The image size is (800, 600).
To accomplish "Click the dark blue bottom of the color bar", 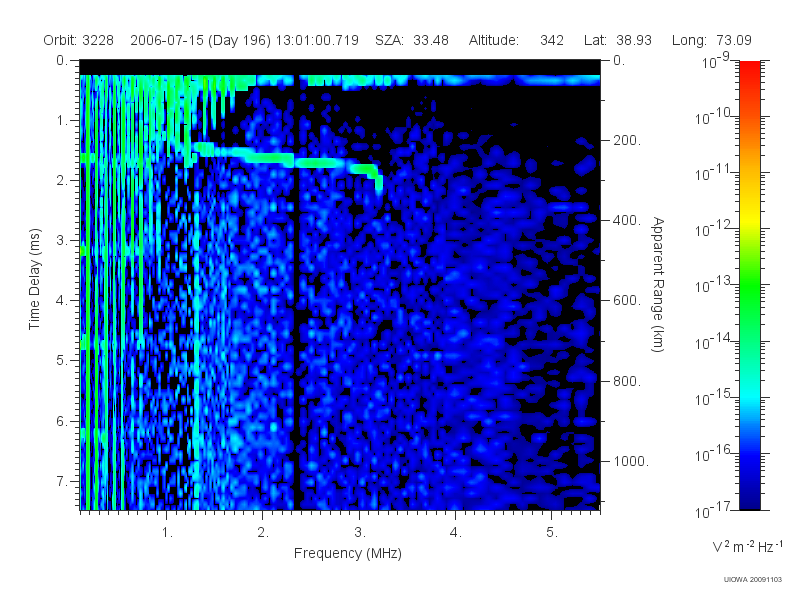I will (750, 497).
